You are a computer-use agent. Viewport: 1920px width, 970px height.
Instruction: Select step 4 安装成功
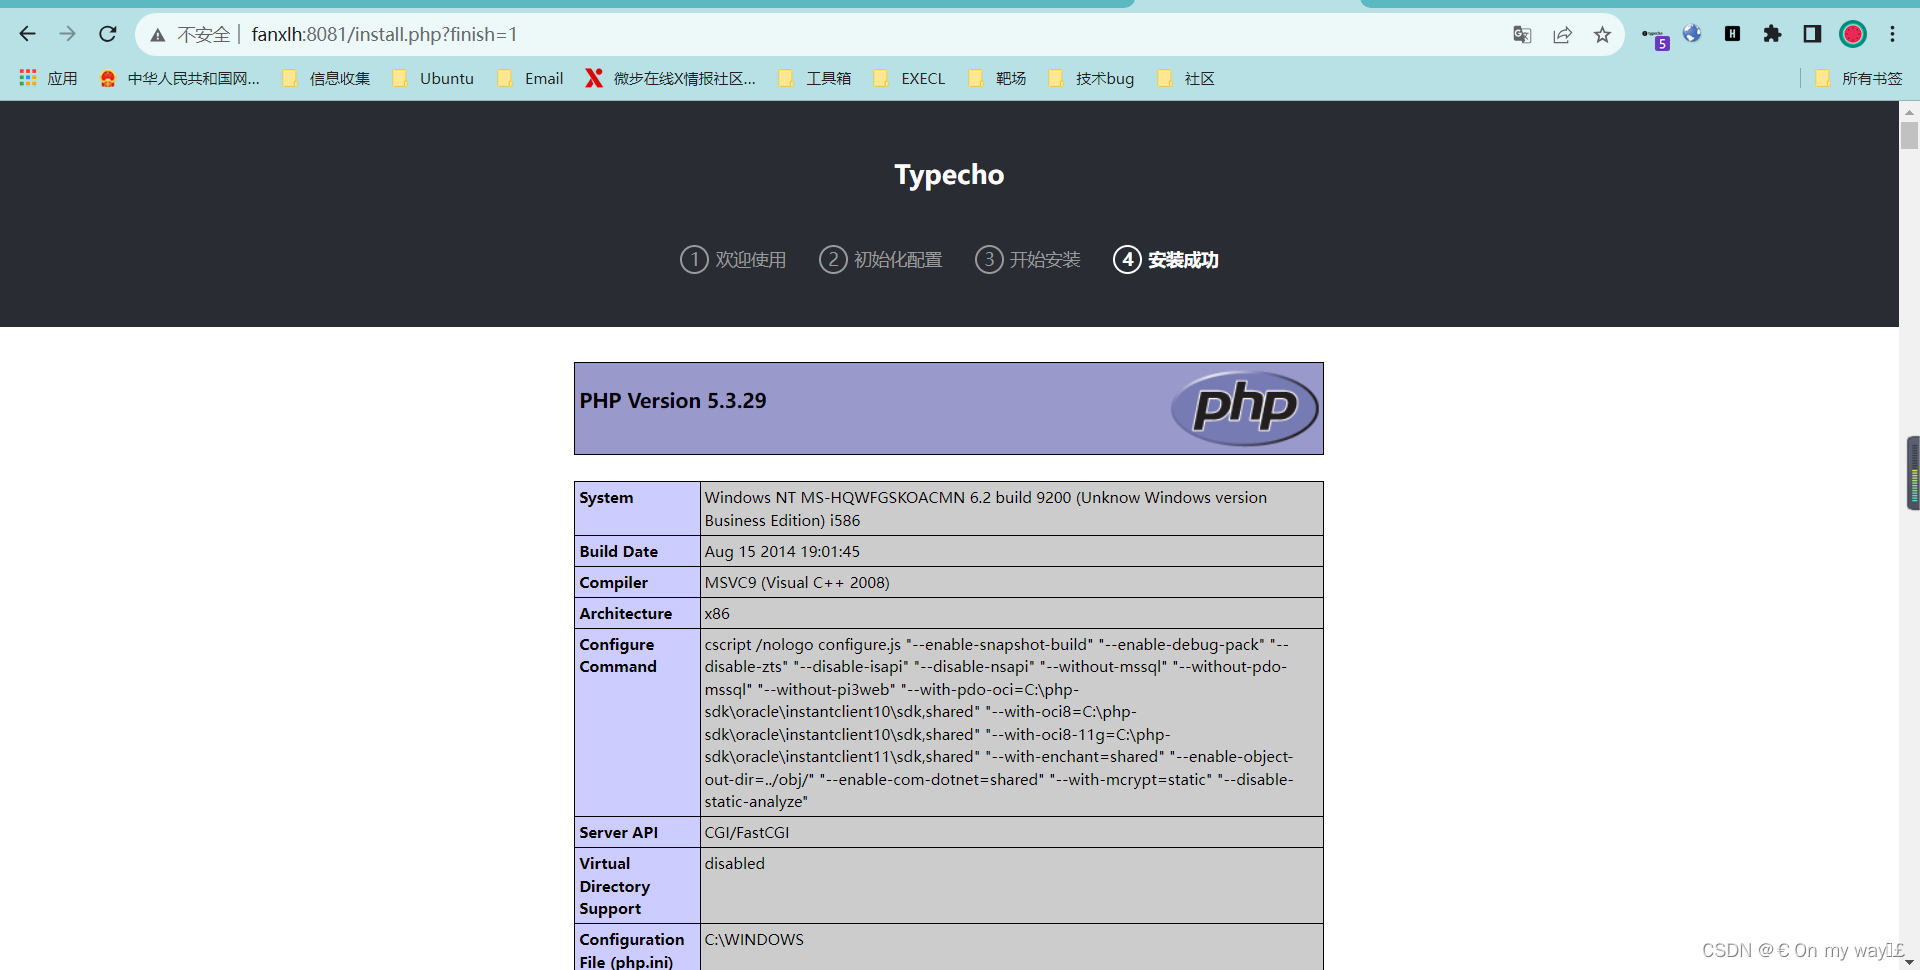1166,260
